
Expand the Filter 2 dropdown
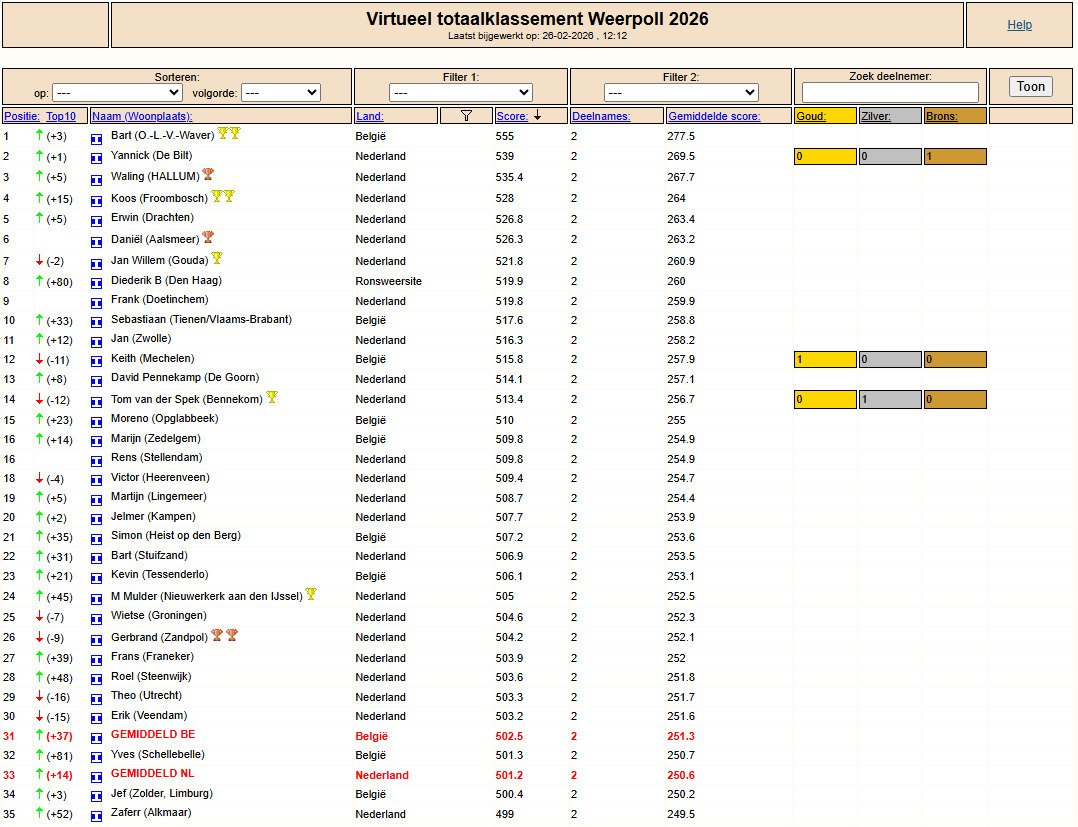pyautogui.click(x=681, y=92)
